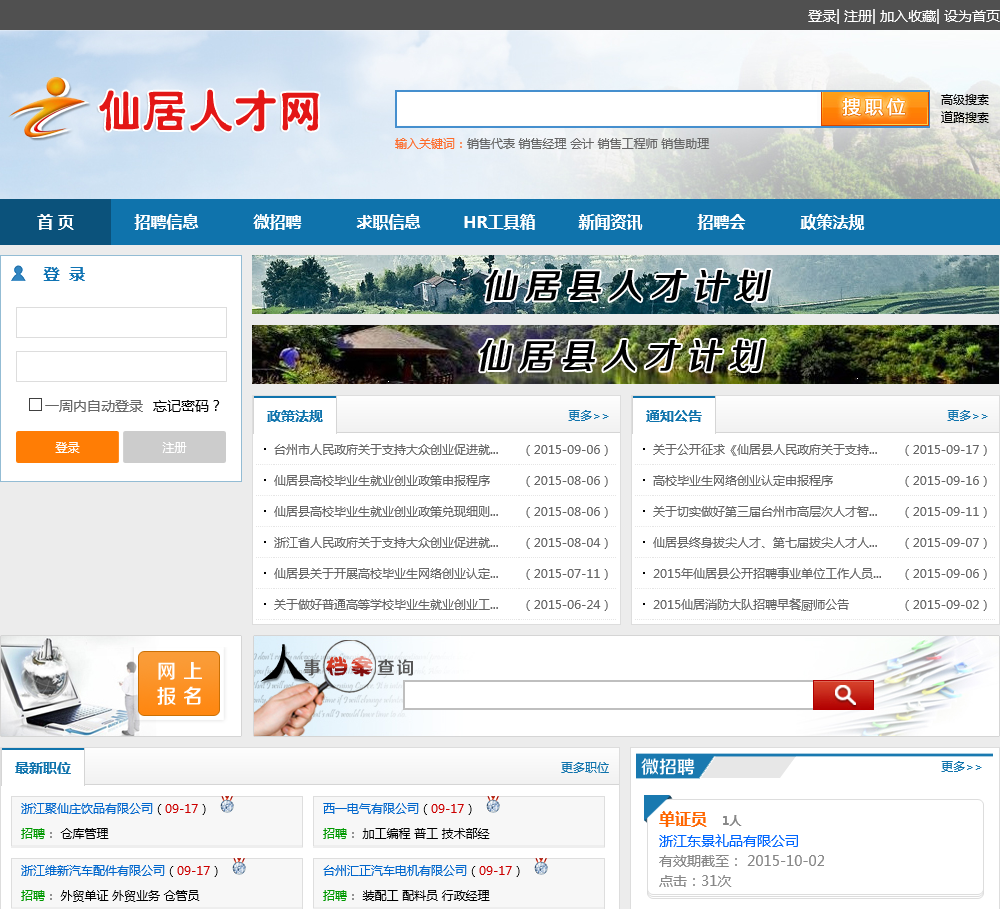Open 单证员 job in 微招聘 panel
Viewport: 1000px width, 909px height.
(x=682, y=819)
